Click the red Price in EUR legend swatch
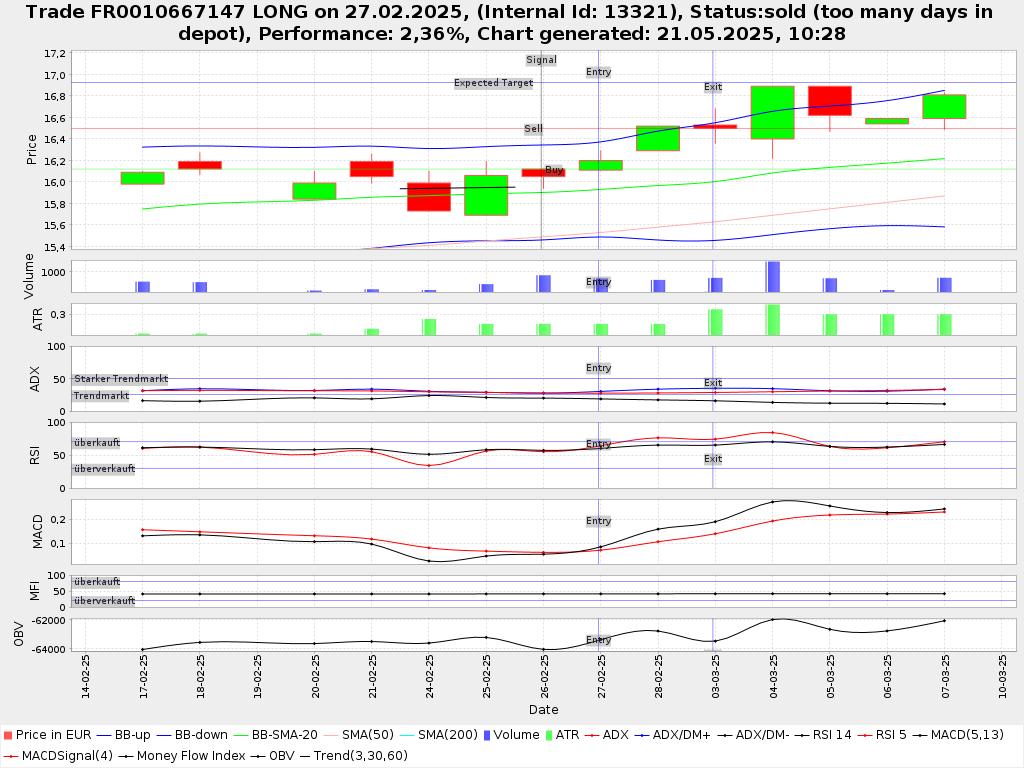The width and height of the screenshot is (1024, 768). 8,735
